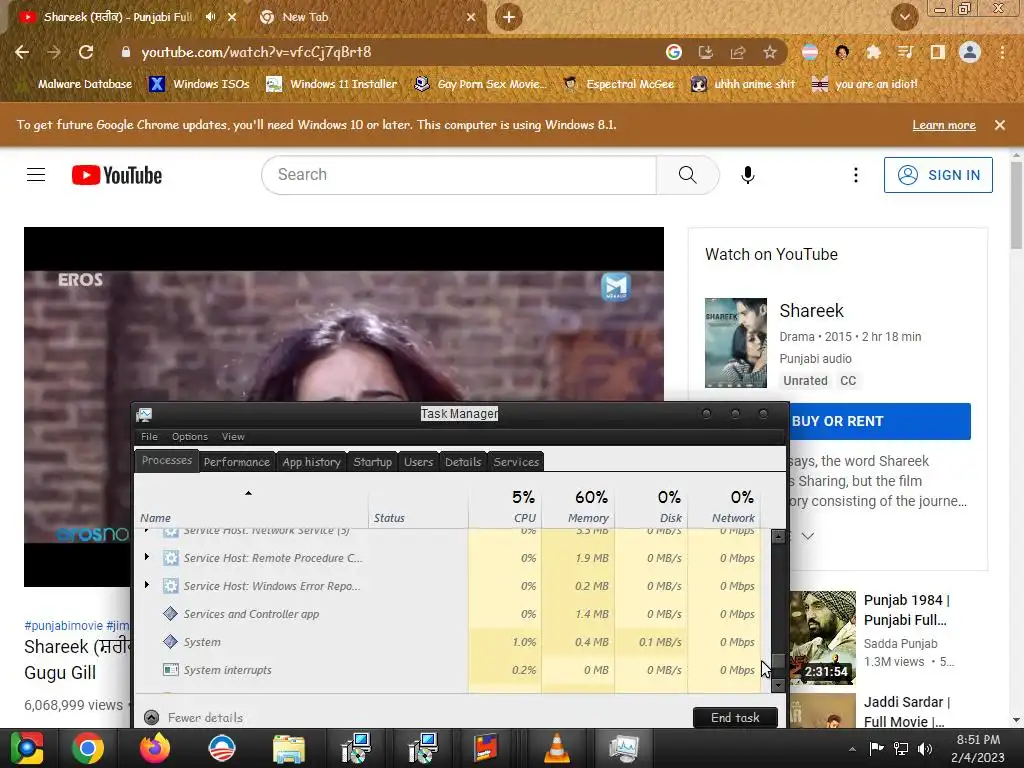Dismiss the Chrome update info banner
The image size is (1024, 768).
tap(1000, 125)
